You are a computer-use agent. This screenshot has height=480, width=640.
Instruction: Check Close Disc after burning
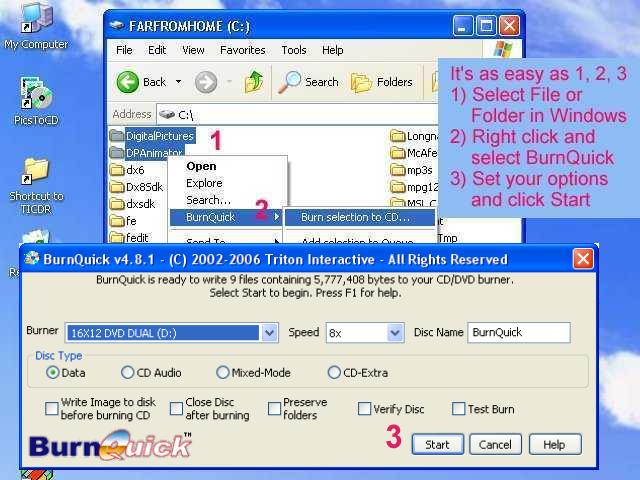pyautogui.click(x=176, y=408)
